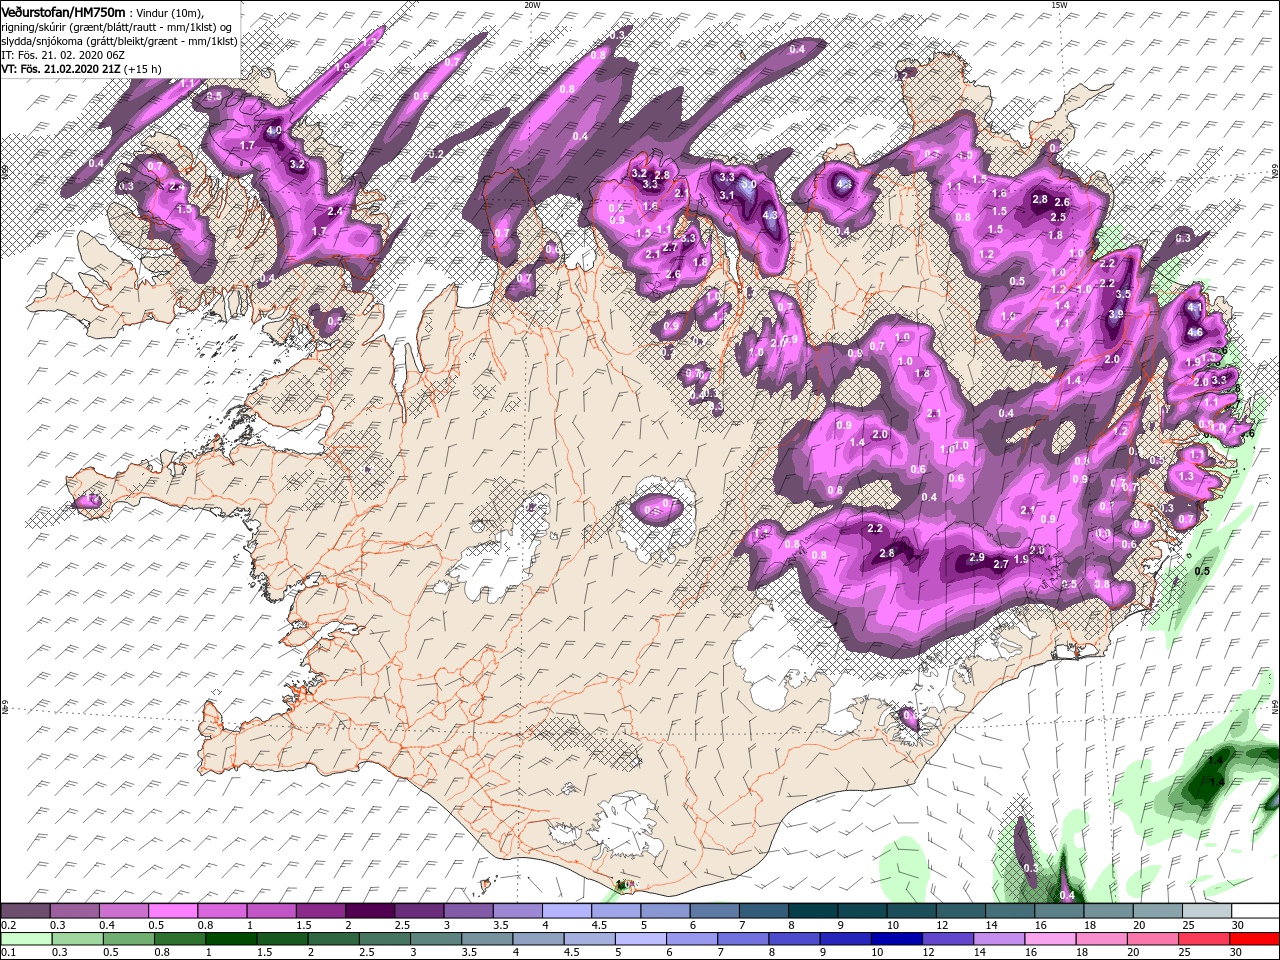
Task: Click the 2.9 snowfall value on the map
Action: tap(977, 557)
